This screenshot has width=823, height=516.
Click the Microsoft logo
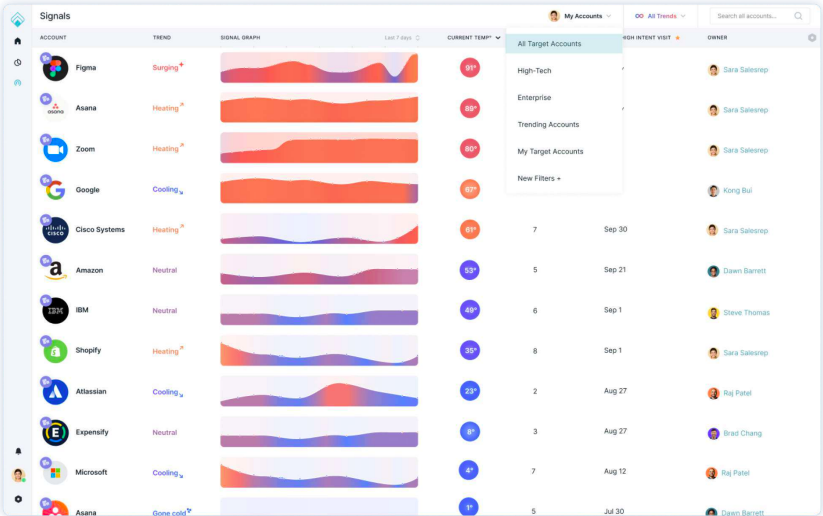click(x=56, y=473)
